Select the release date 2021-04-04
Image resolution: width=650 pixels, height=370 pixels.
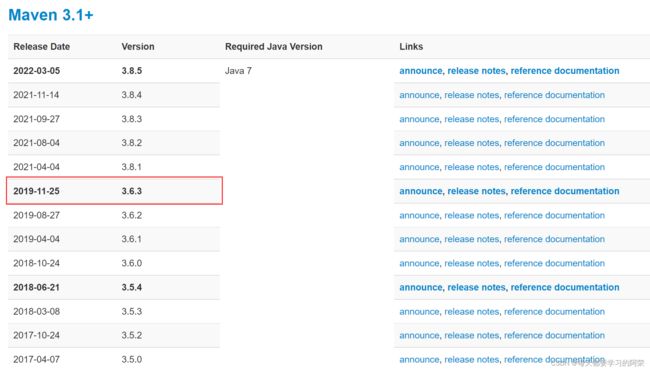click(36, 167)
